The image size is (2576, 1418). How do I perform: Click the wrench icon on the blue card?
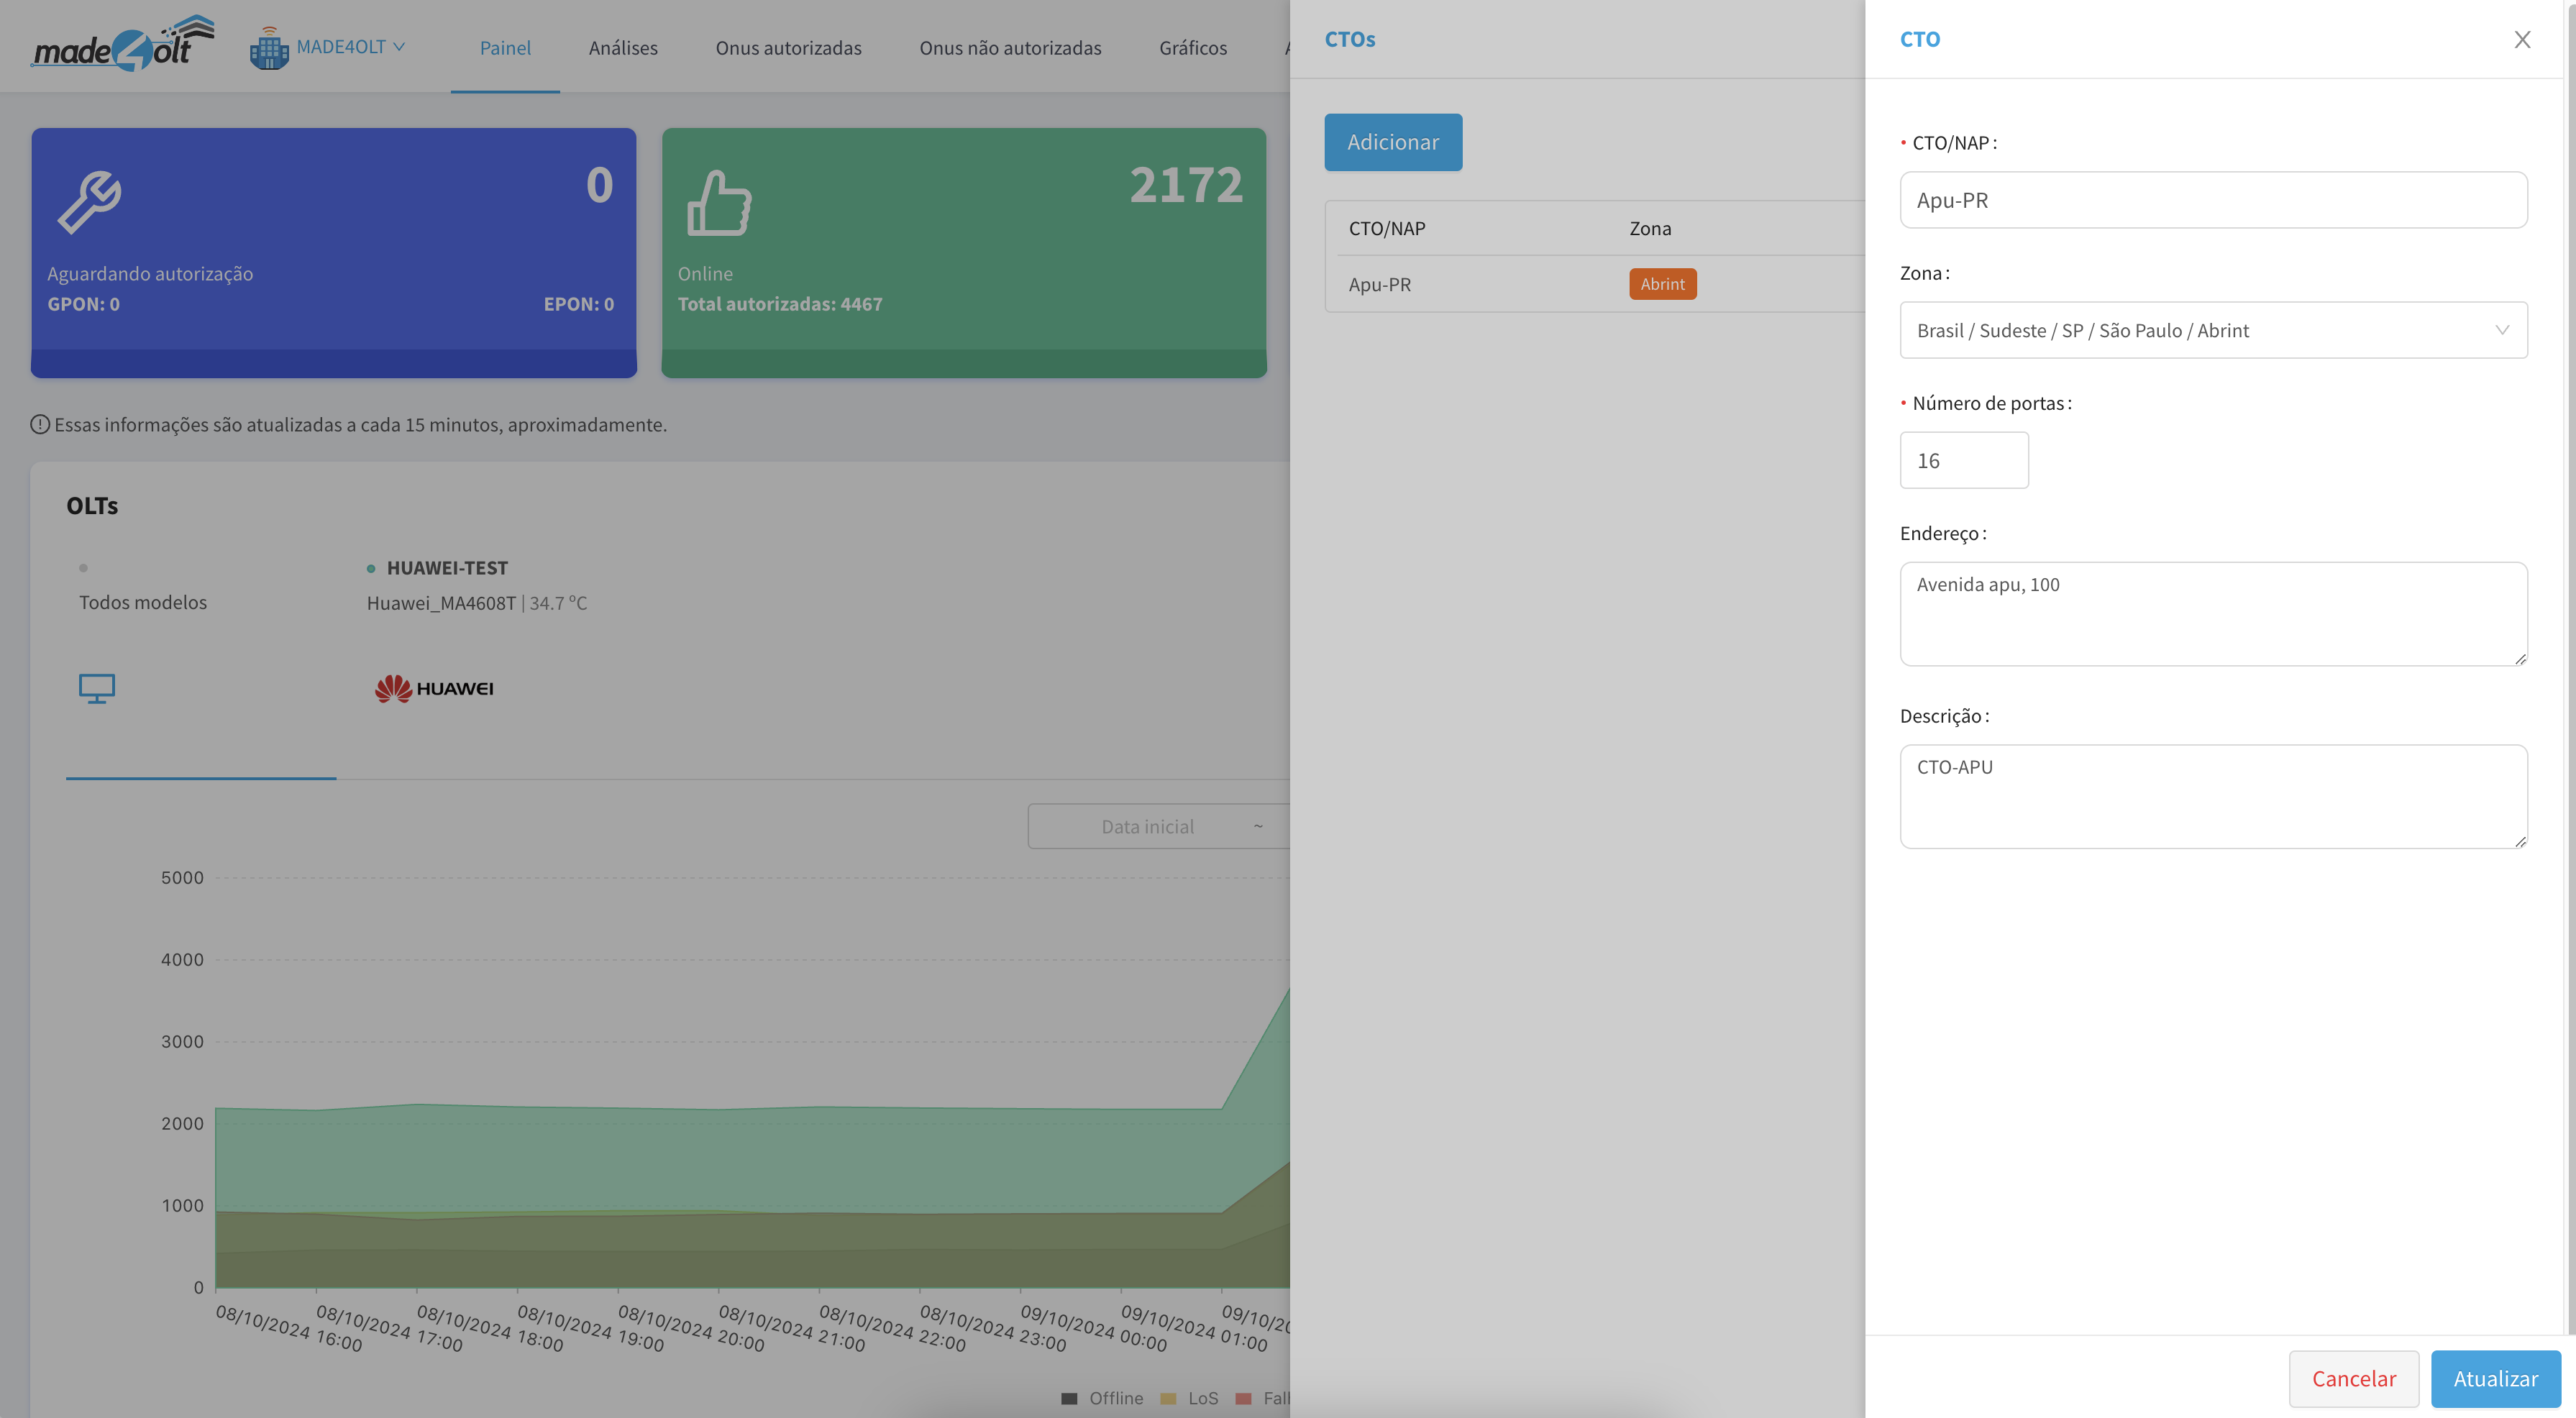point(89,202)
